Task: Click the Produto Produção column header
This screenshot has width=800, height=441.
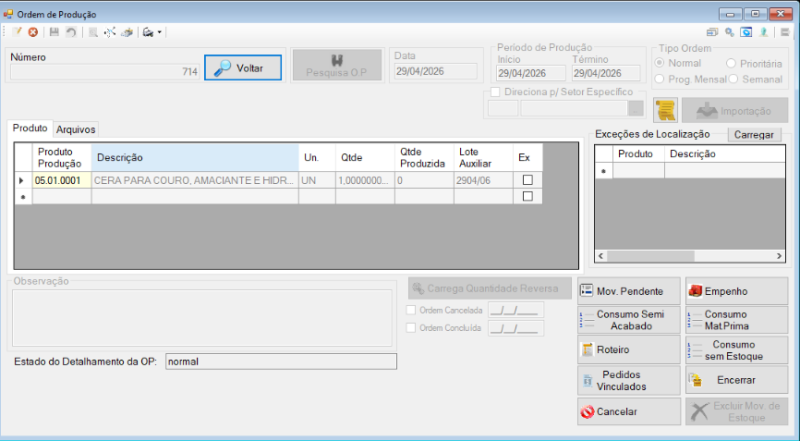Action: [62, 157]
